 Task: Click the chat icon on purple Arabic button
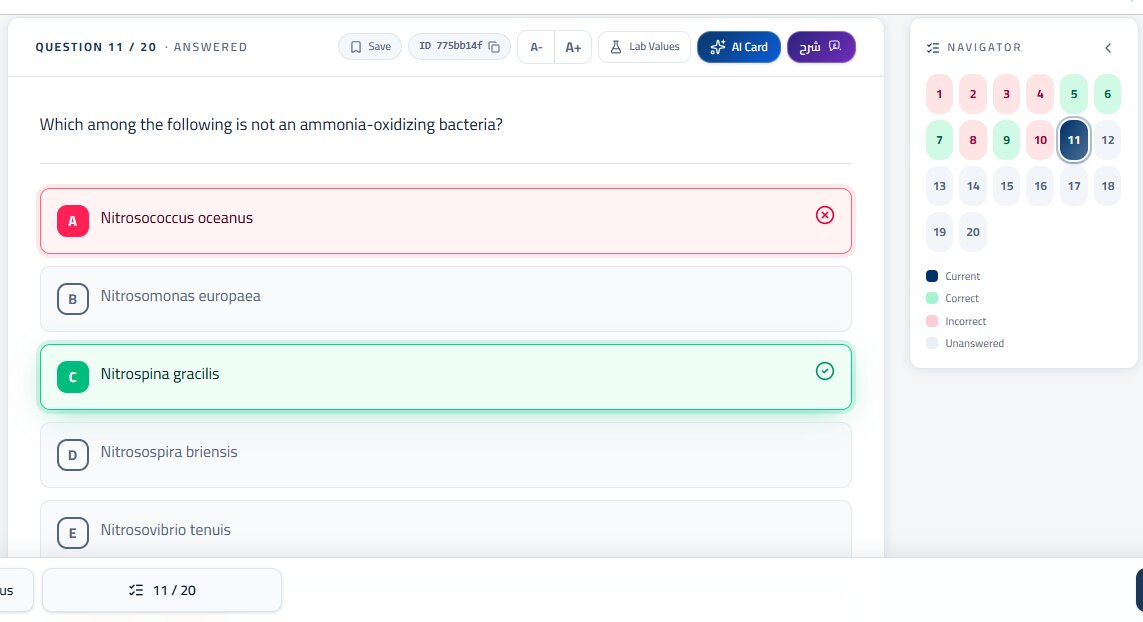[x=835, y=46]
